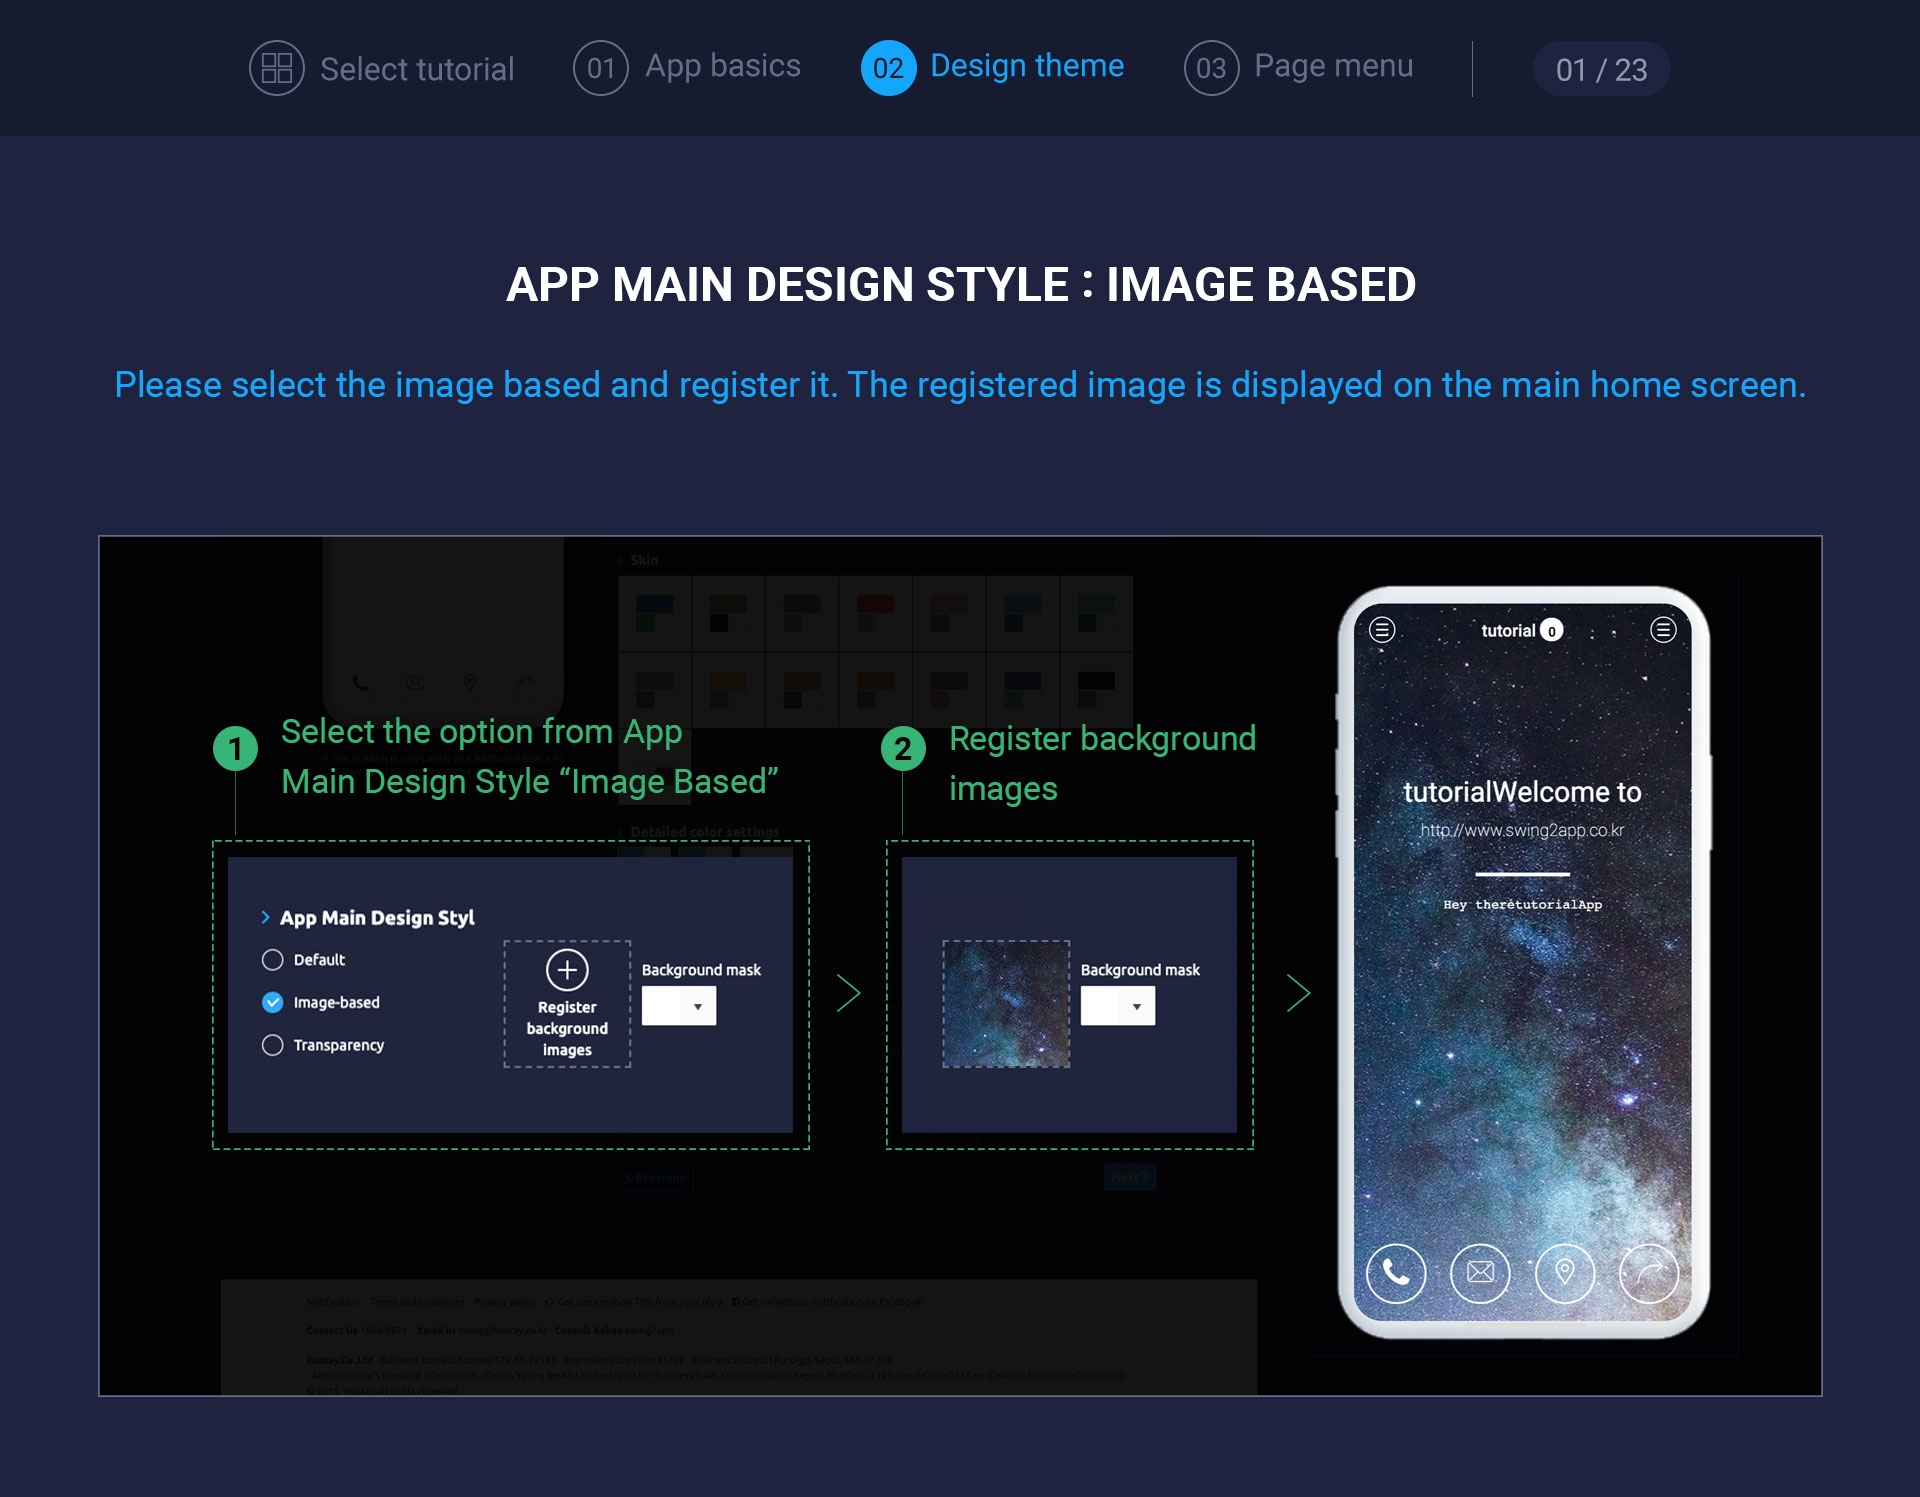Image resolution: width=1920 pixels, height=1497 pixels.
Task: Select the Image-based radio option
Action: coord(272,1002)
